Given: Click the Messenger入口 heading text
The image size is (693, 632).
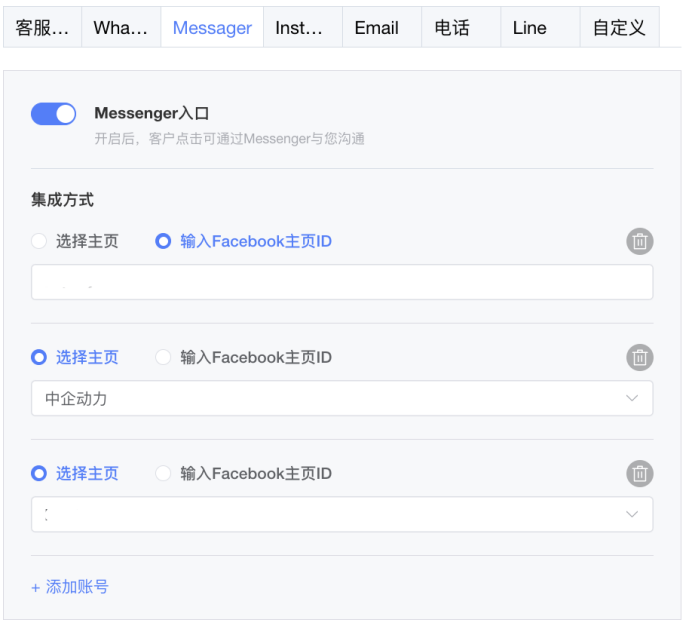Looking at the screenshot, I should (152, 113).
